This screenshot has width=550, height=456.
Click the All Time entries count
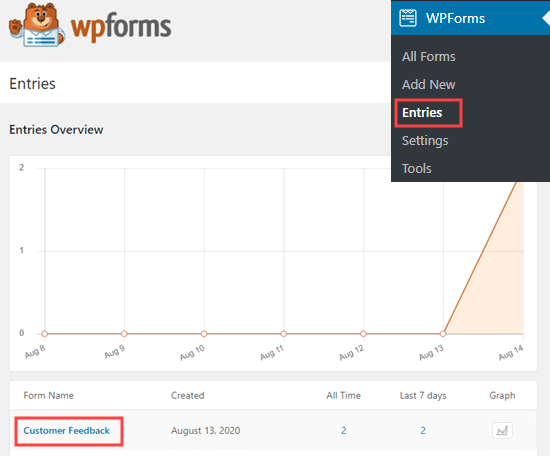click(x=343, y=430)
